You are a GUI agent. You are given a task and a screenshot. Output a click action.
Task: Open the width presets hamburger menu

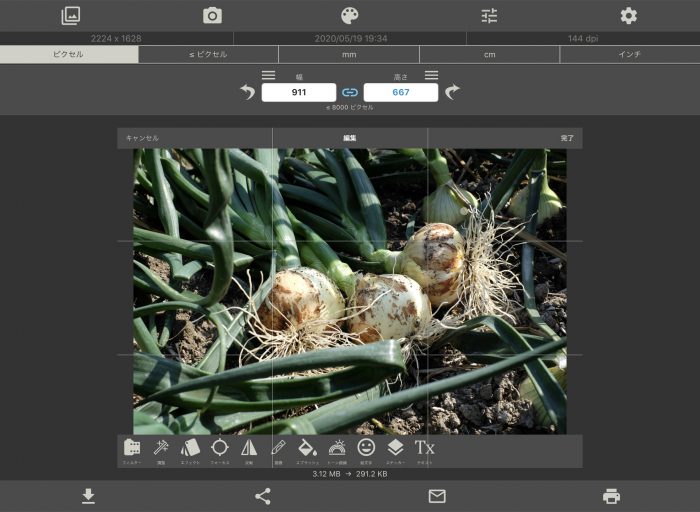click(x=268, y=75)
